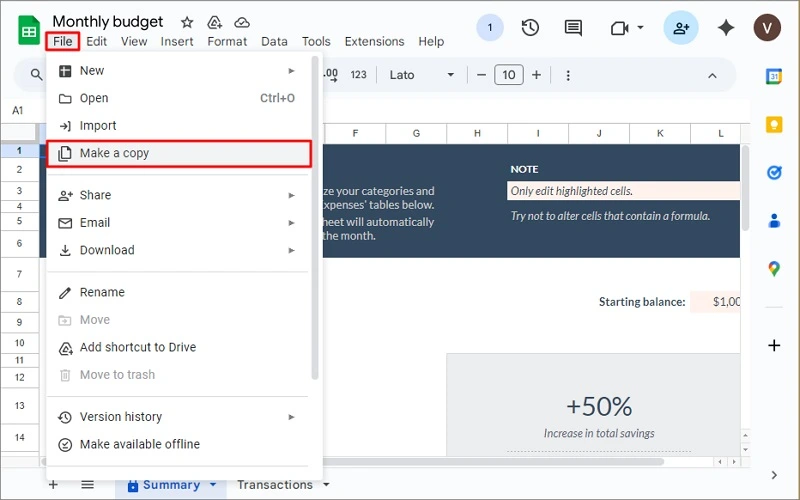Open the Insert menu
800x500 pixels.
177,41
